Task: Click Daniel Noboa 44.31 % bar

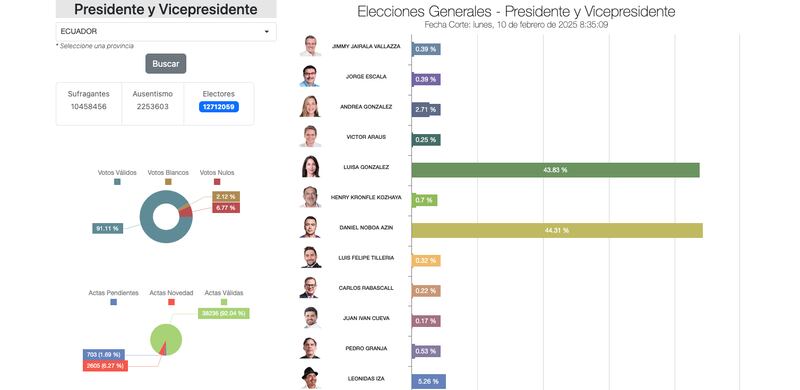Action: point(557,231)
